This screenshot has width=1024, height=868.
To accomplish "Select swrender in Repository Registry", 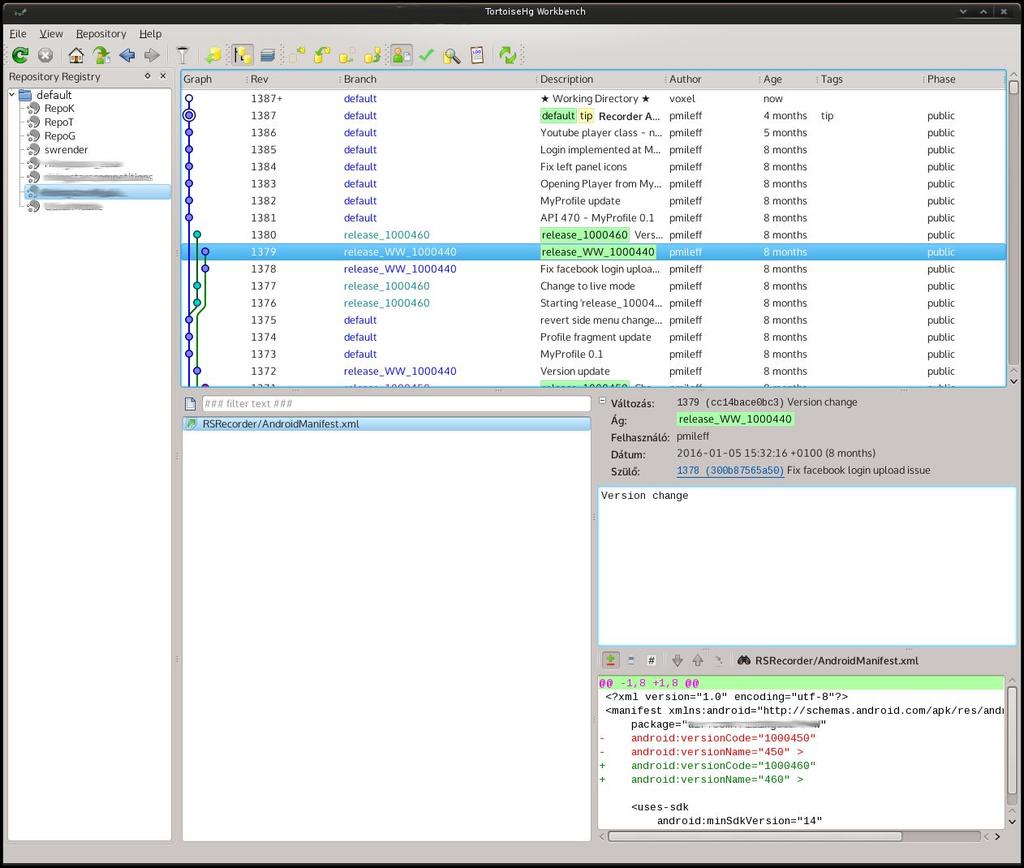I will [x=66, y=150].
